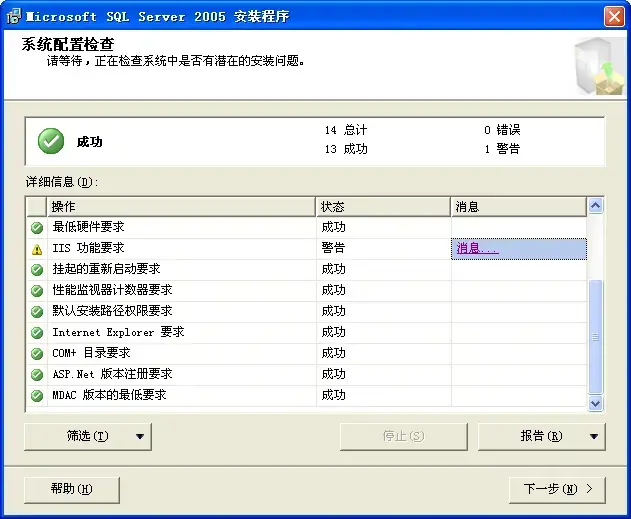Click the large green checkmark summary icon
The image size is (631, 519).
click(51, 141)
